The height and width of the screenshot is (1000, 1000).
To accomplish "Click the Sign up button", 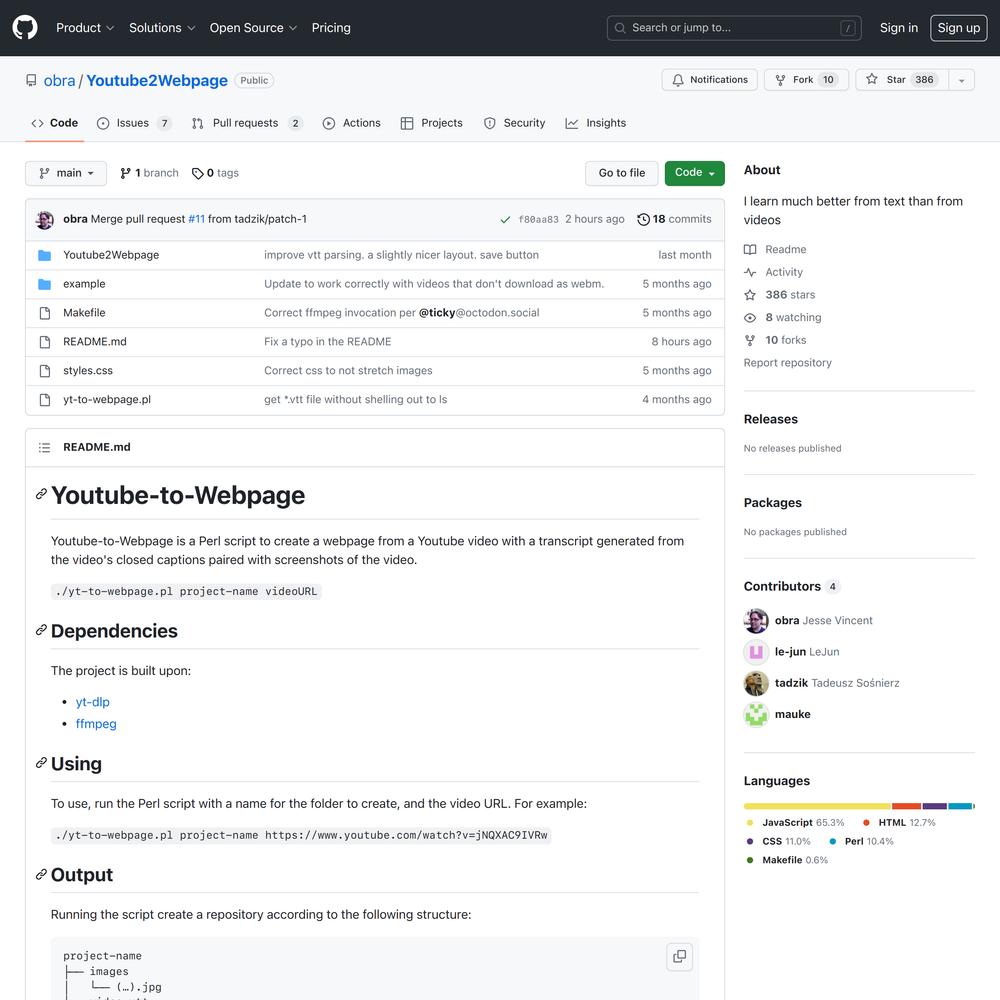I will (x=958, y=27).
